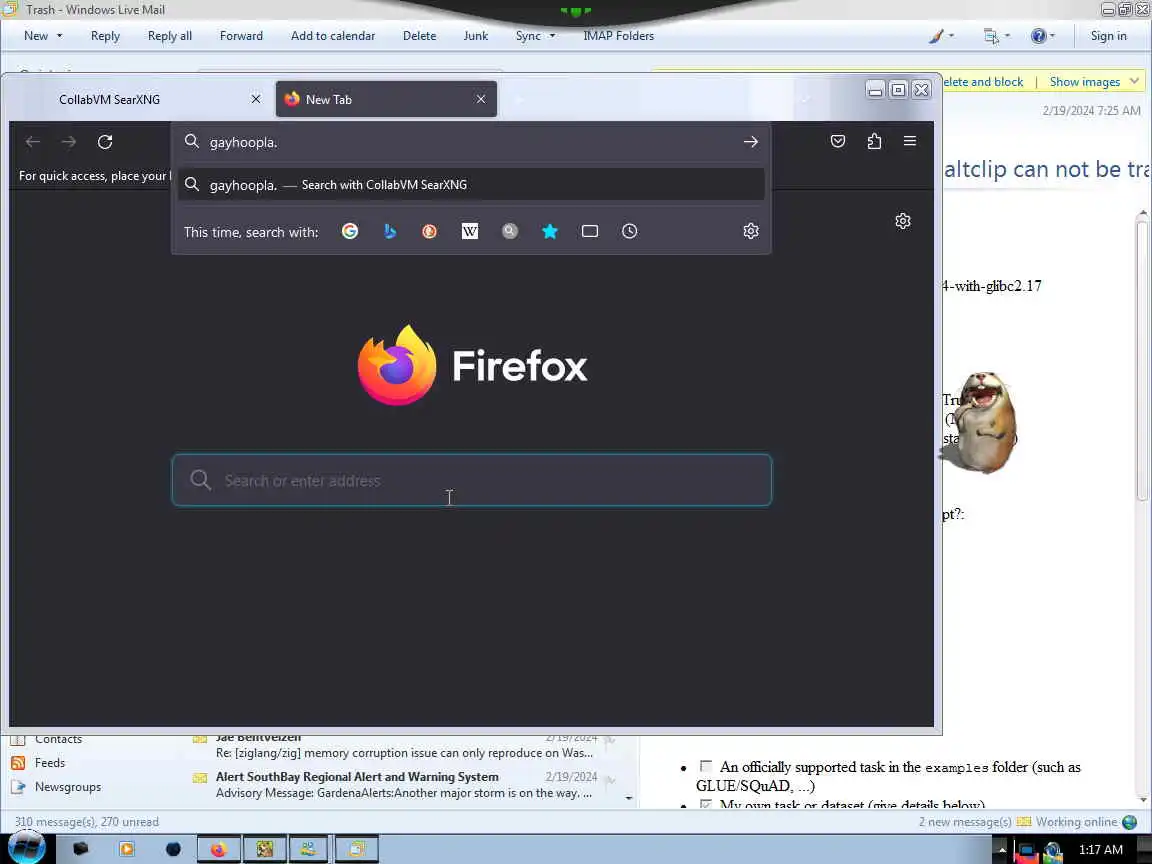
Task: Show hidden system tray icons arrow
Action: (x=1001, y=849)
